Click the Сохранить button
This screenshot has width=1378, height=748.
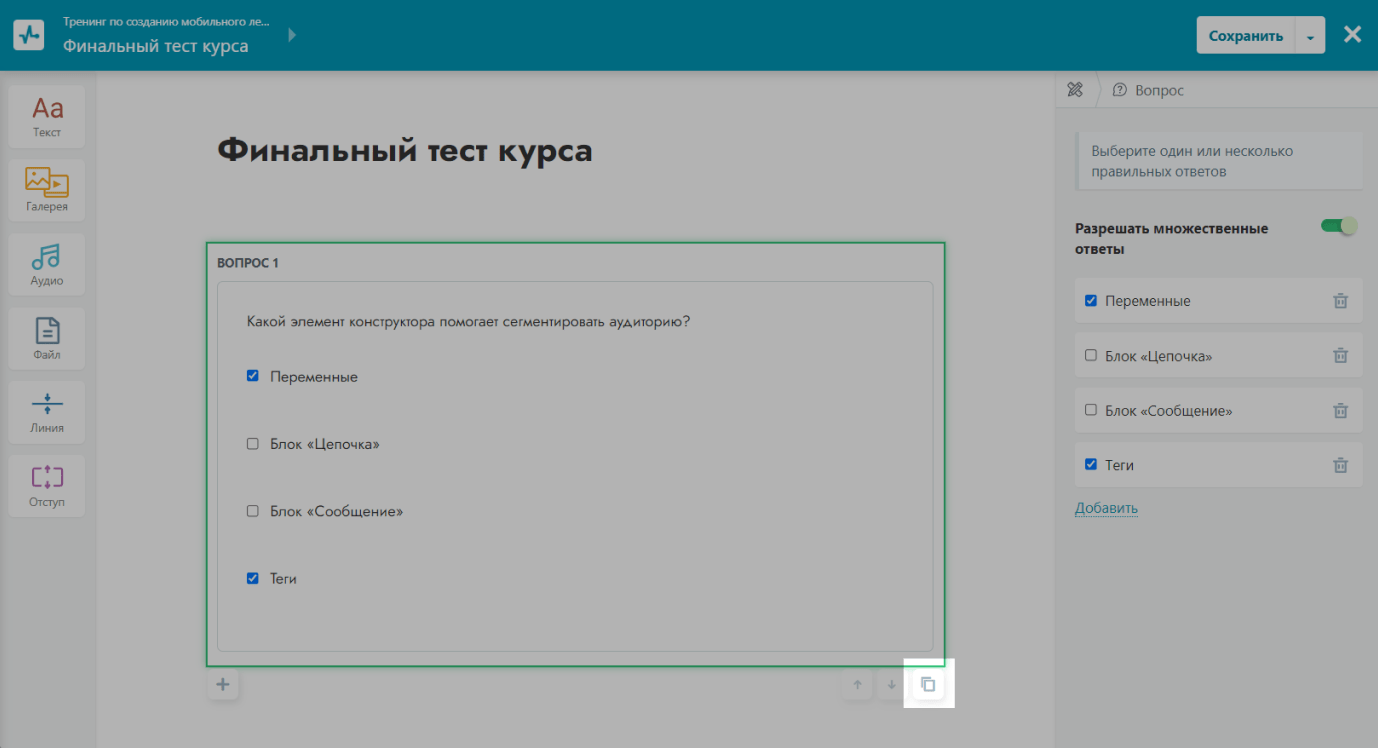click(1245, 36)
